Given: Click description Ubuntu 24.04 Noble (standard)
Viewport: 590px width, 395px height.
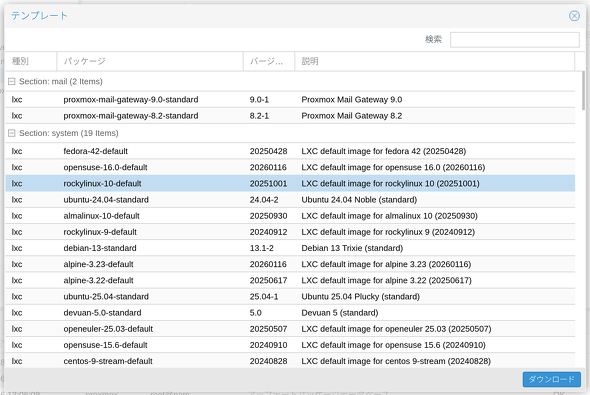Looking at the screenshot, I should [359, 200].
